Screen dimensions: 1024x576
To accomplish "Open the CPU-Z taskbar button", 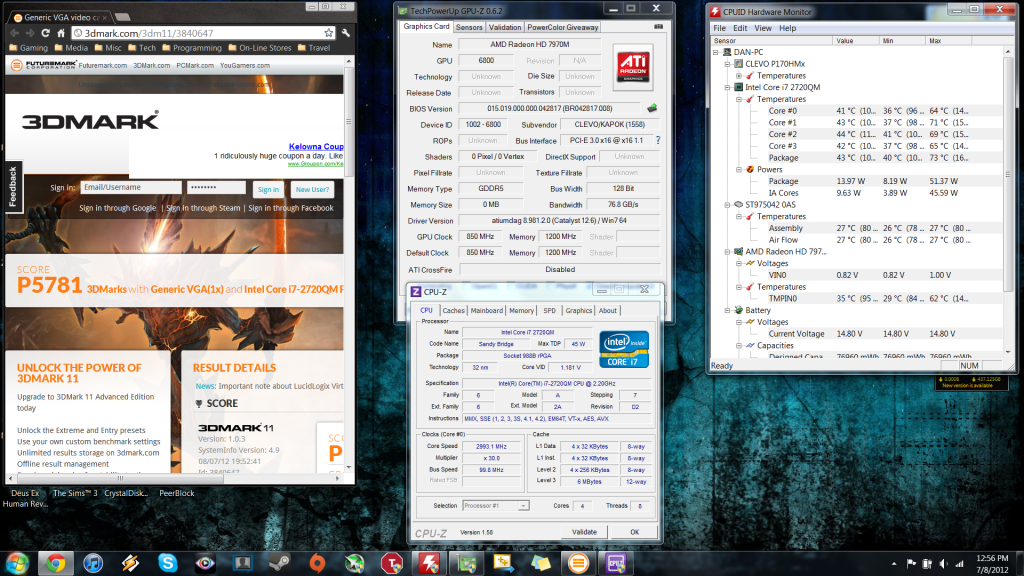I will [x=615, y=563].
